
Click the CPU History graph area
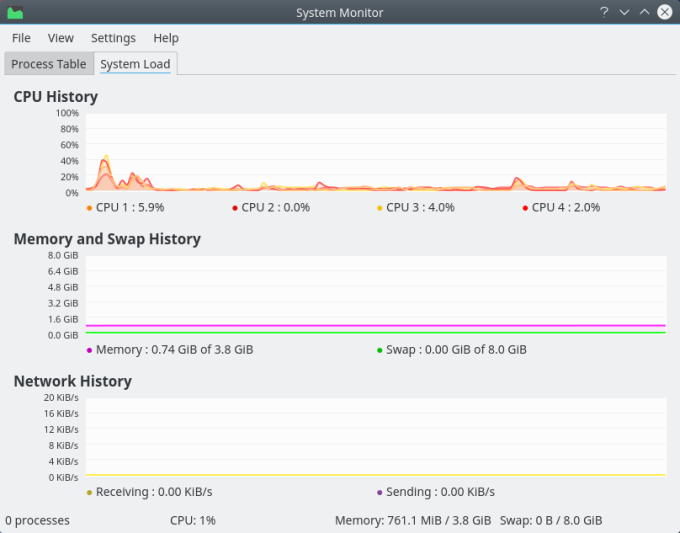(375, 152)
